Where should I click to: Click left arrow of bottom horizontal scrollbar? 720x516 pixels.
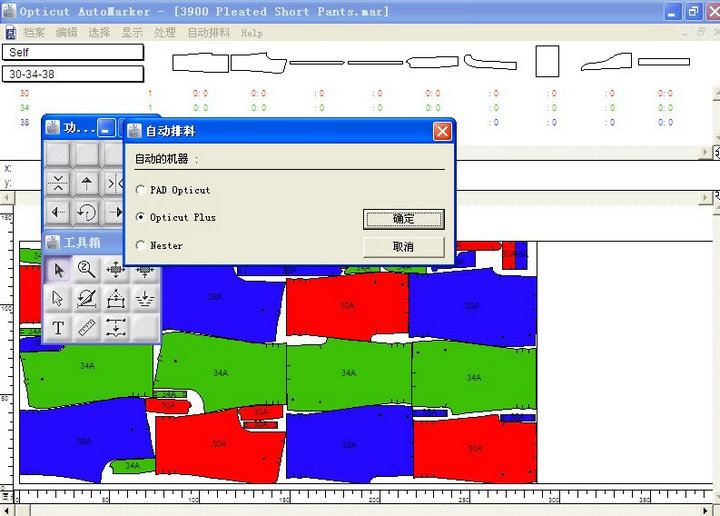point(6,510)
